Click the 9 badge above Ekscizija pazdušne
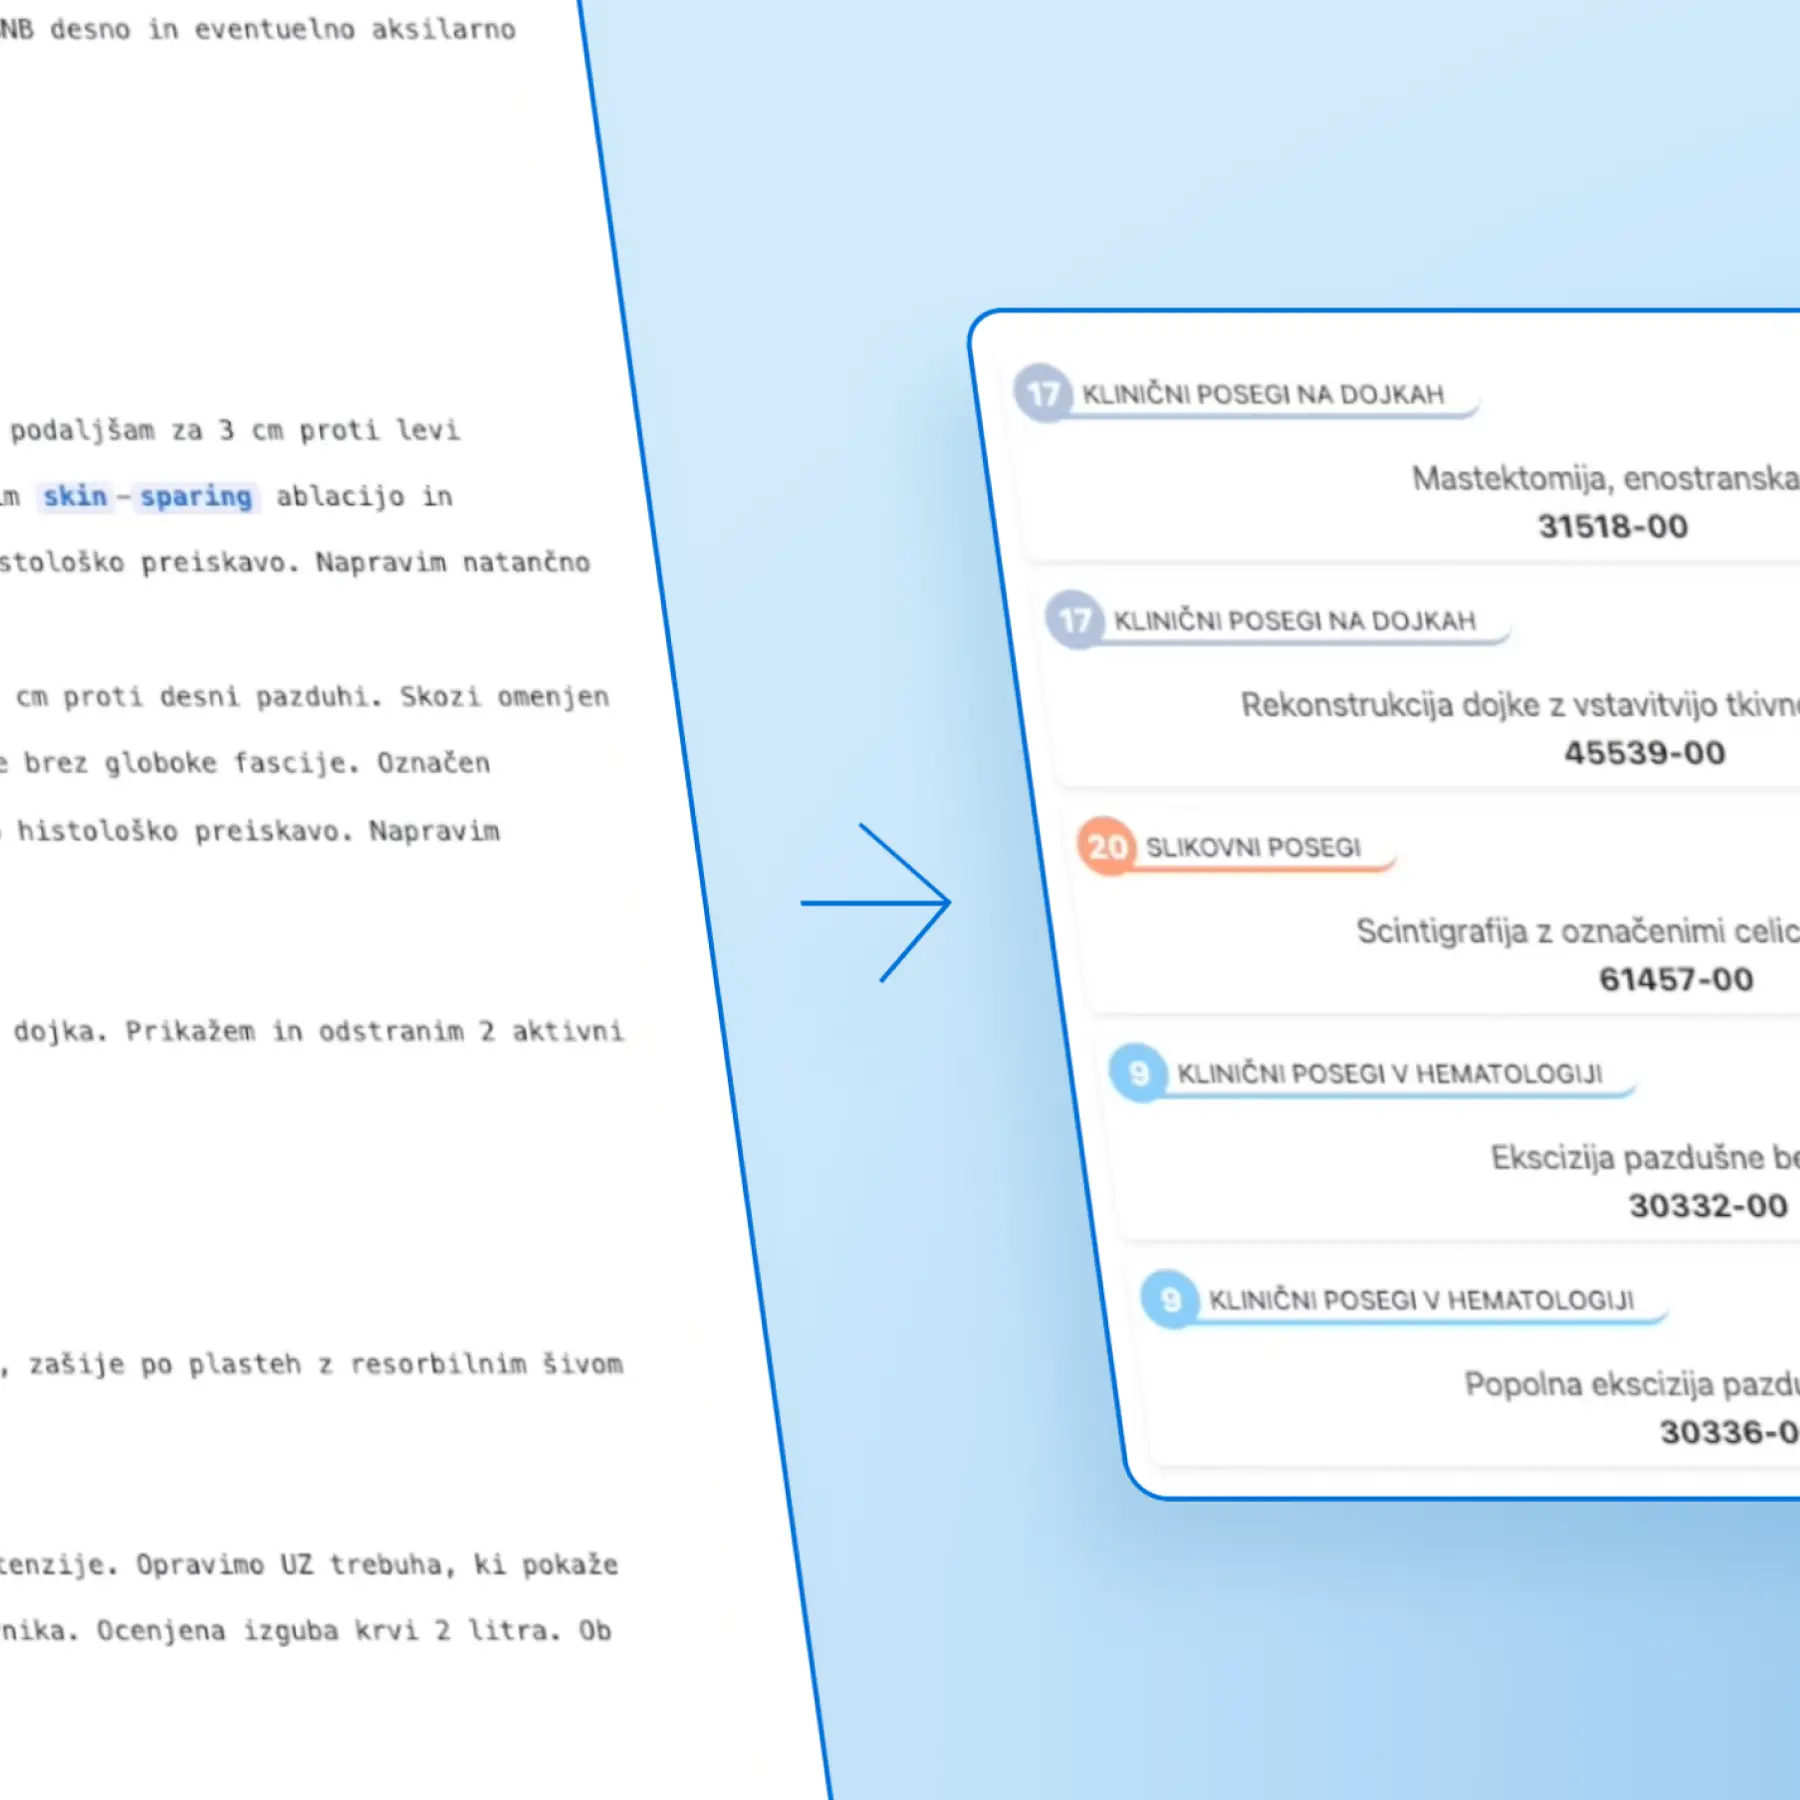Image resolution: width=1800 pixels, height=1800 pixels. click(1138, 1073)
